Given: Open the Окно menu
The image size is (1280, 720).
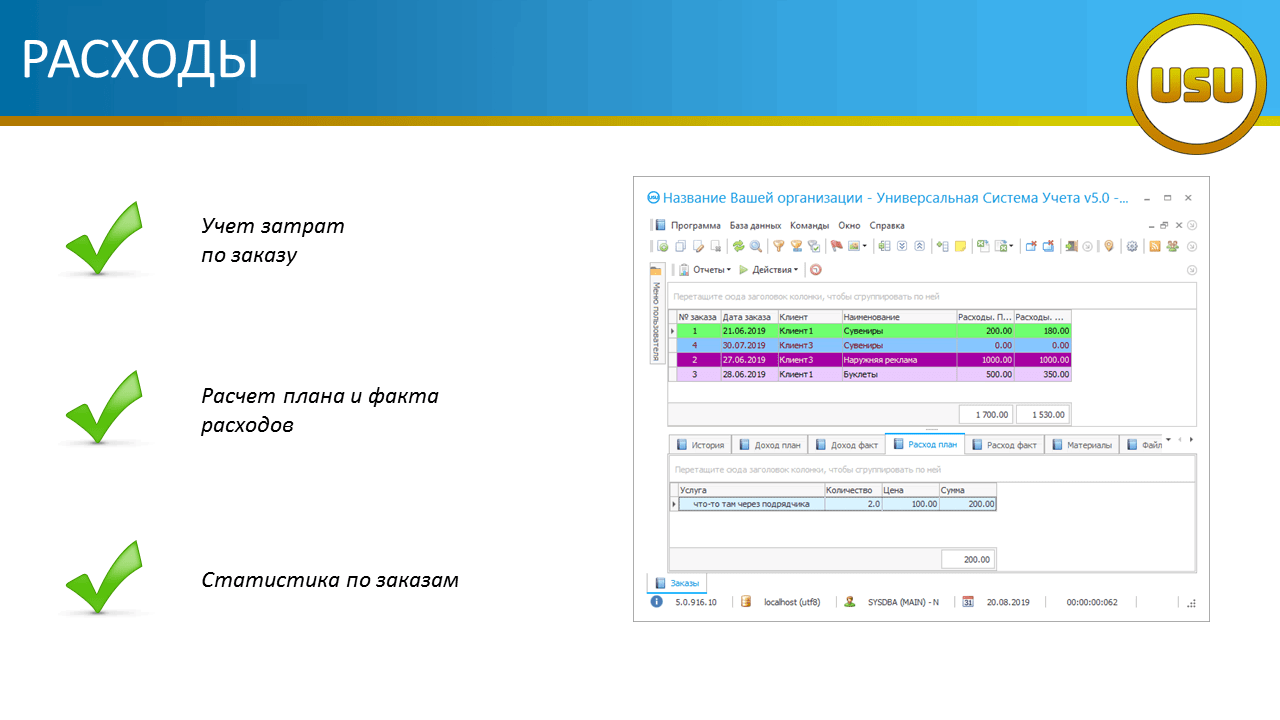Looking at the screenshot, I should pyautogui.click(x=849, y=226).
